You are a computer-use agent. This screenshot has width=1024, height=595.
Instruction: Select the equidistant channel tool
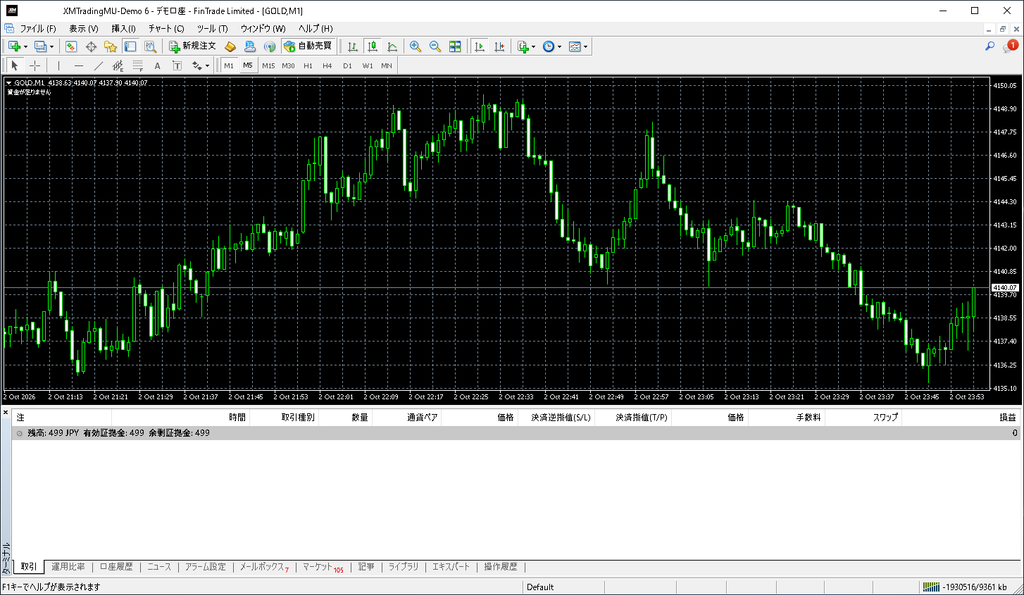coord(118,65)
